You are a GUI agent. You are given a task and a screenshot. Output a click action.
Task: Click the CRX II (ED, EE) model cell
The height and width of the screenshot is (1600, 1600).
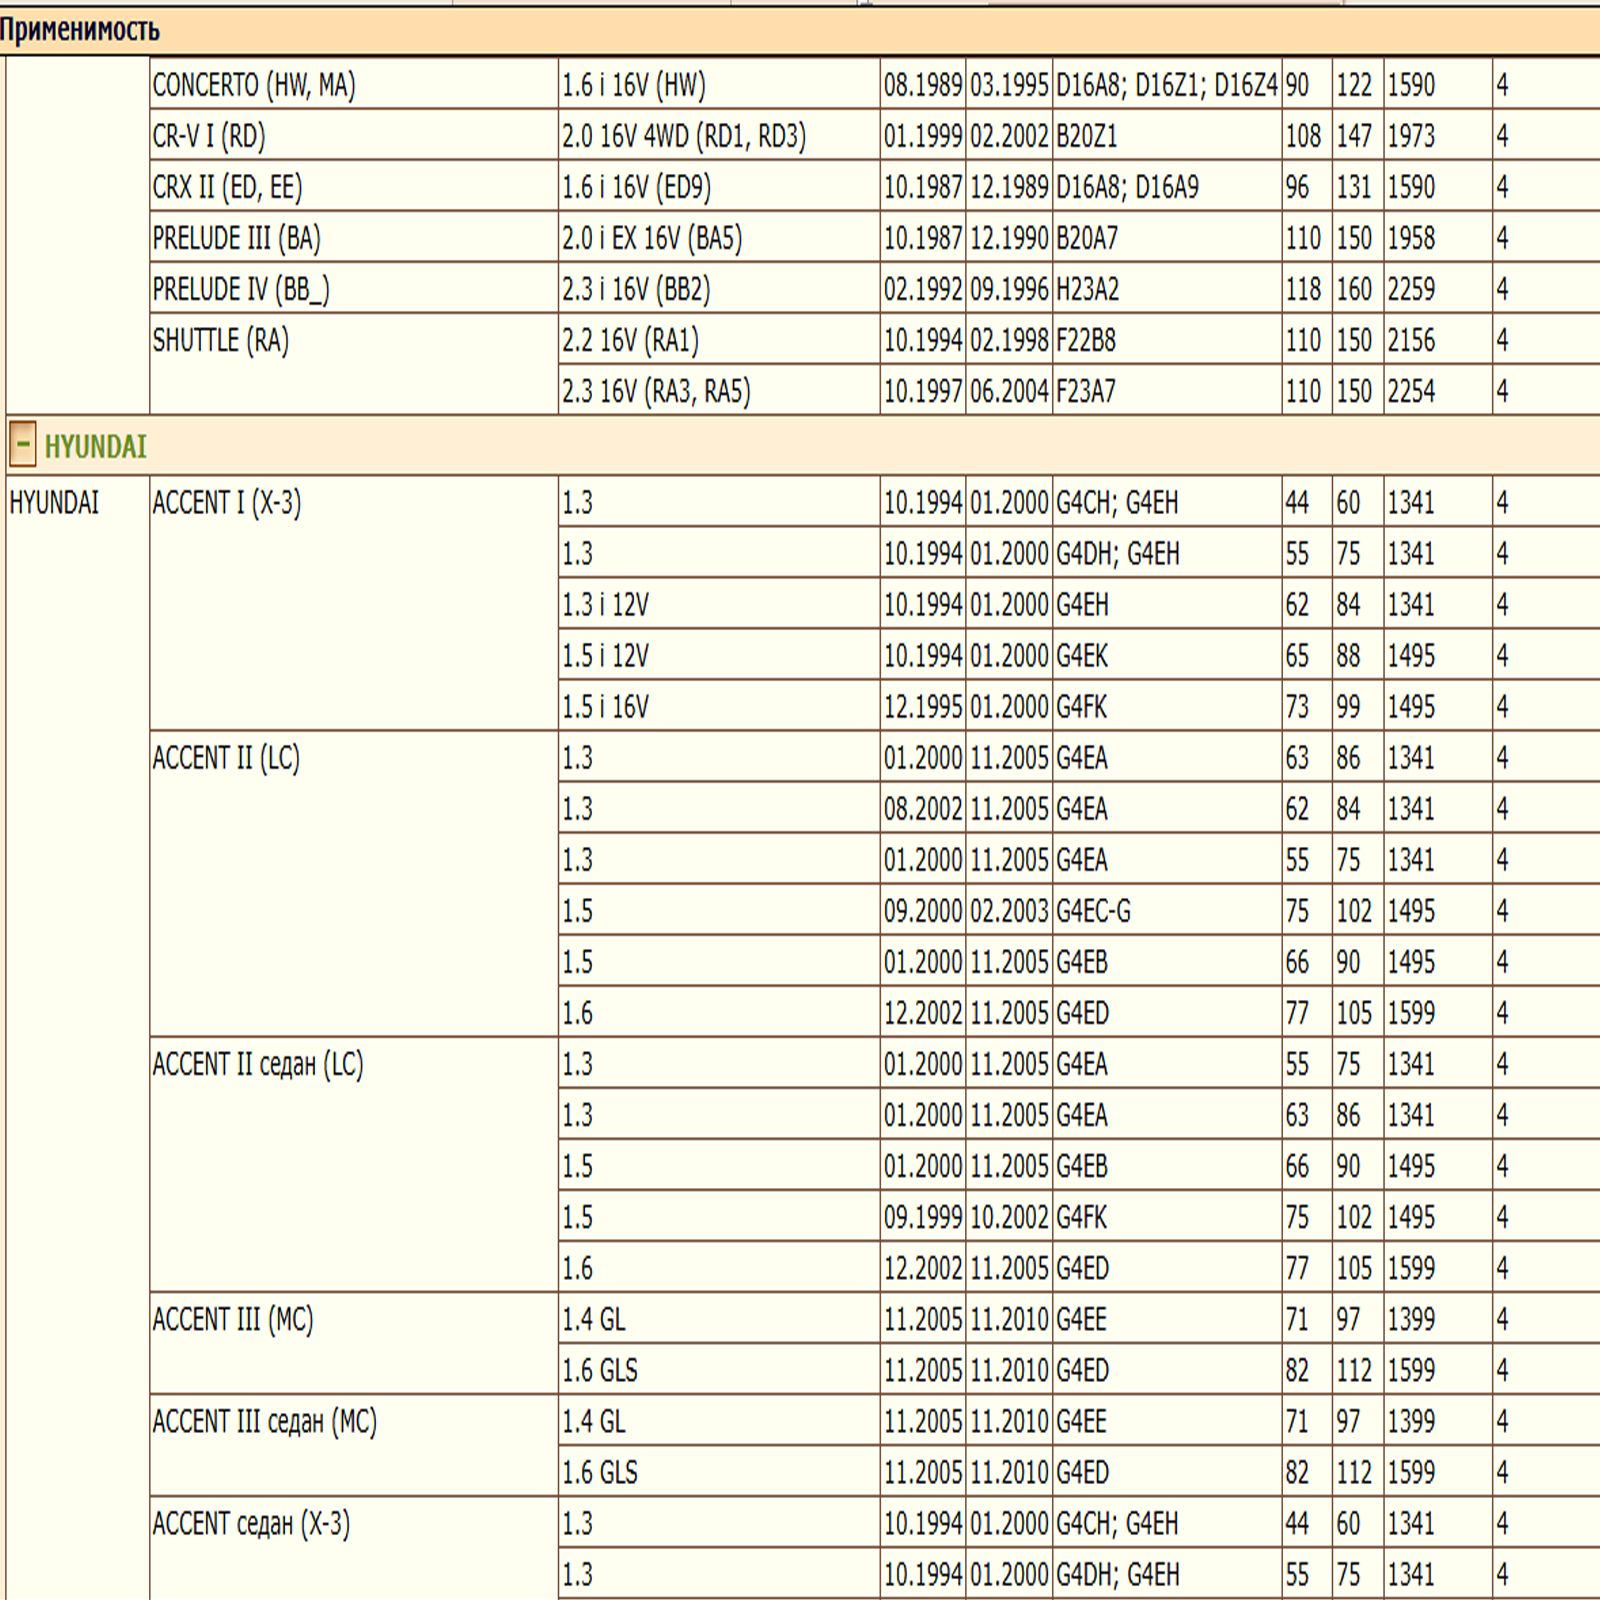tap(227, 188)
